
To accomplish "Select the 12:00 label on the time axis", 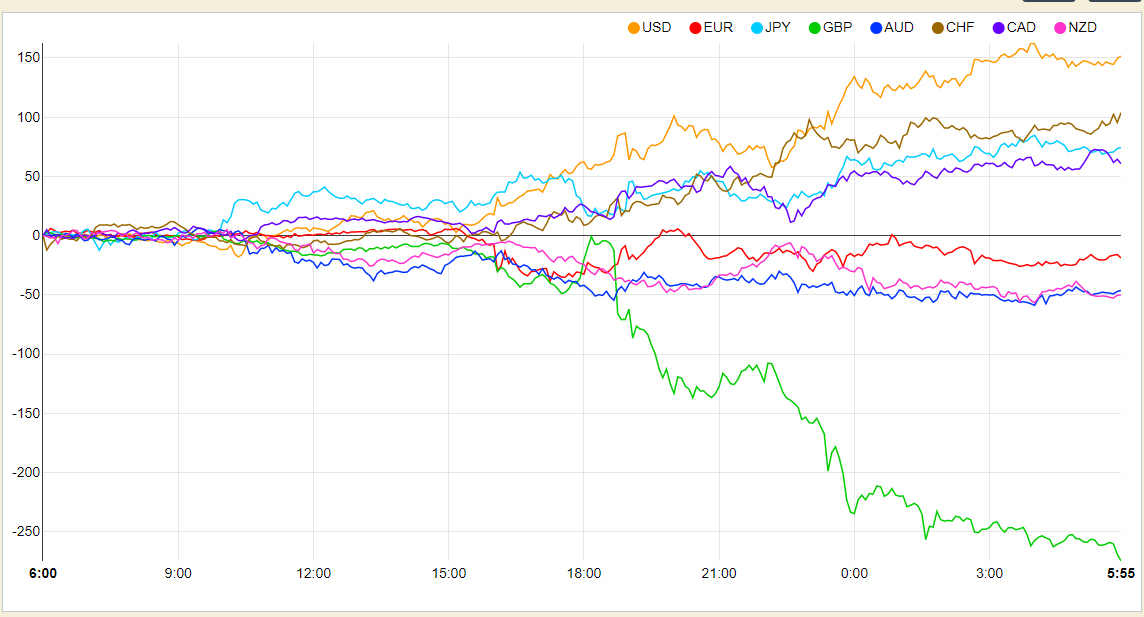I will pyautogui.click(x=314, y=573).
